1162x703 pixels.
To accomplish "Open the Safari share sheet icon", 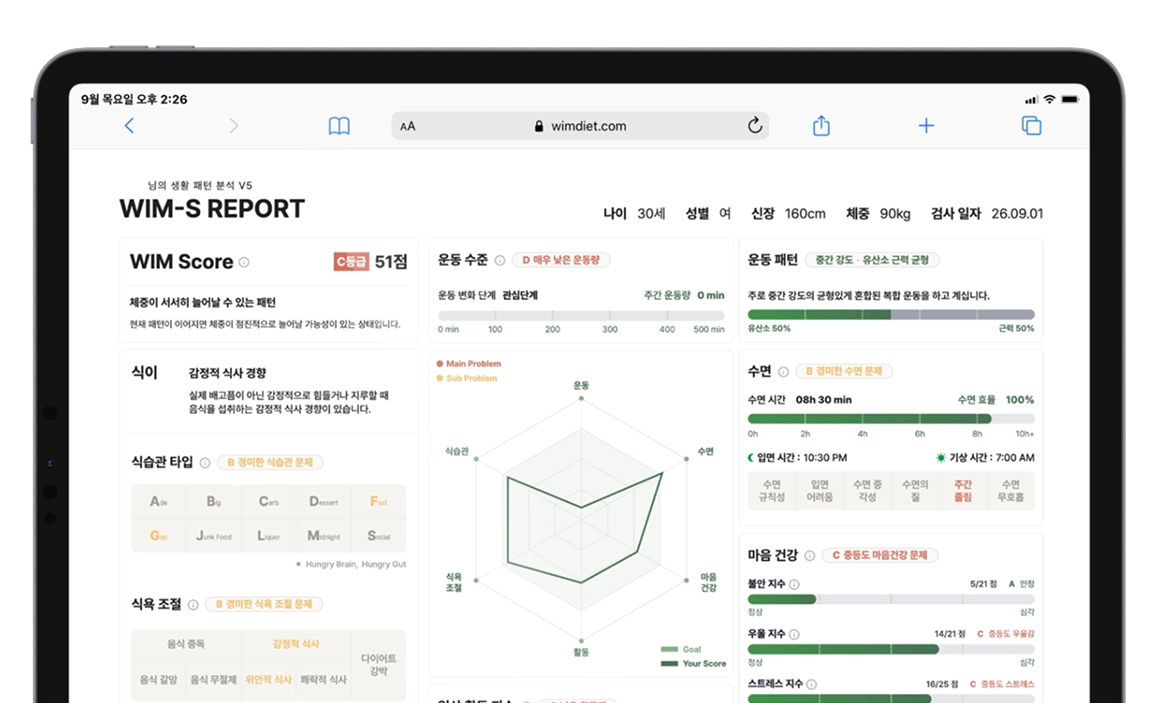I will pyautogui.click(x=821, y=125).
